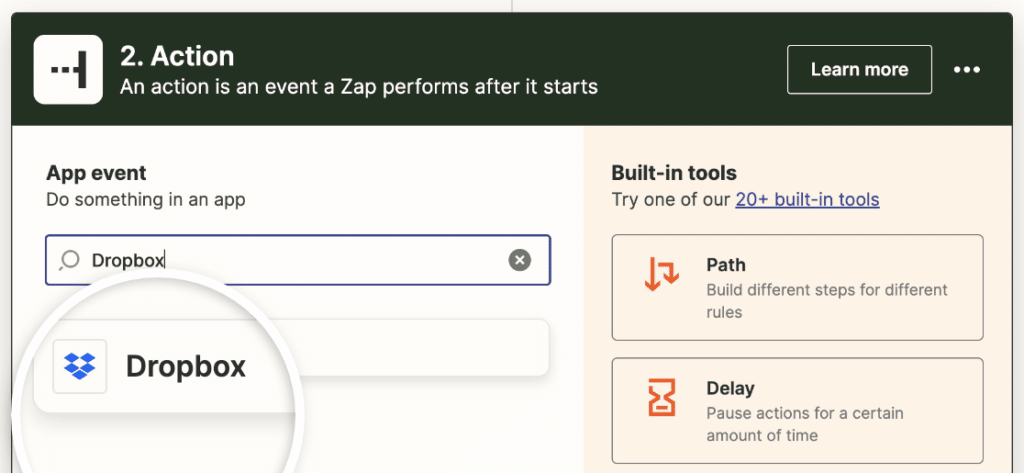The height and width of the screenshot is (473, 1024).
Task: Click the blue Dropbox logo icon
Action: [x=80, y=366]
